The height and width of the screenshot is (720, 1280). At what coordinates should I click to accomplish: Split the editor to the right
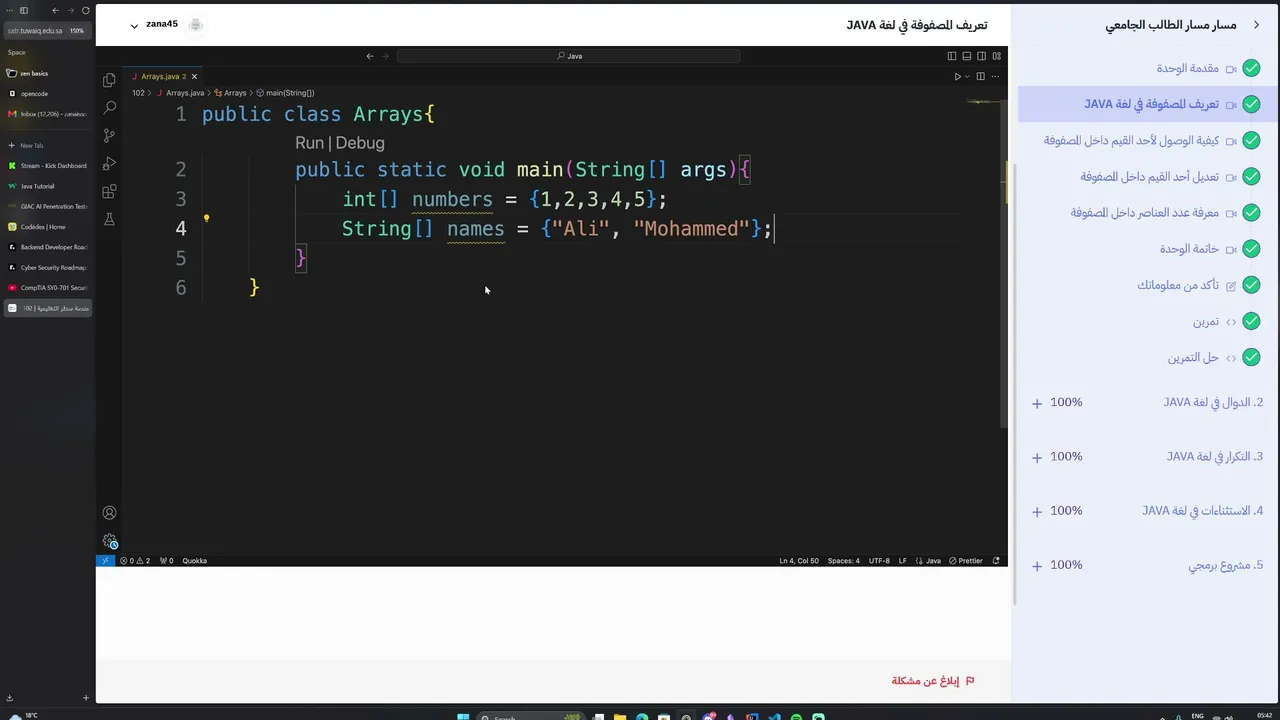tap(980, 76)
